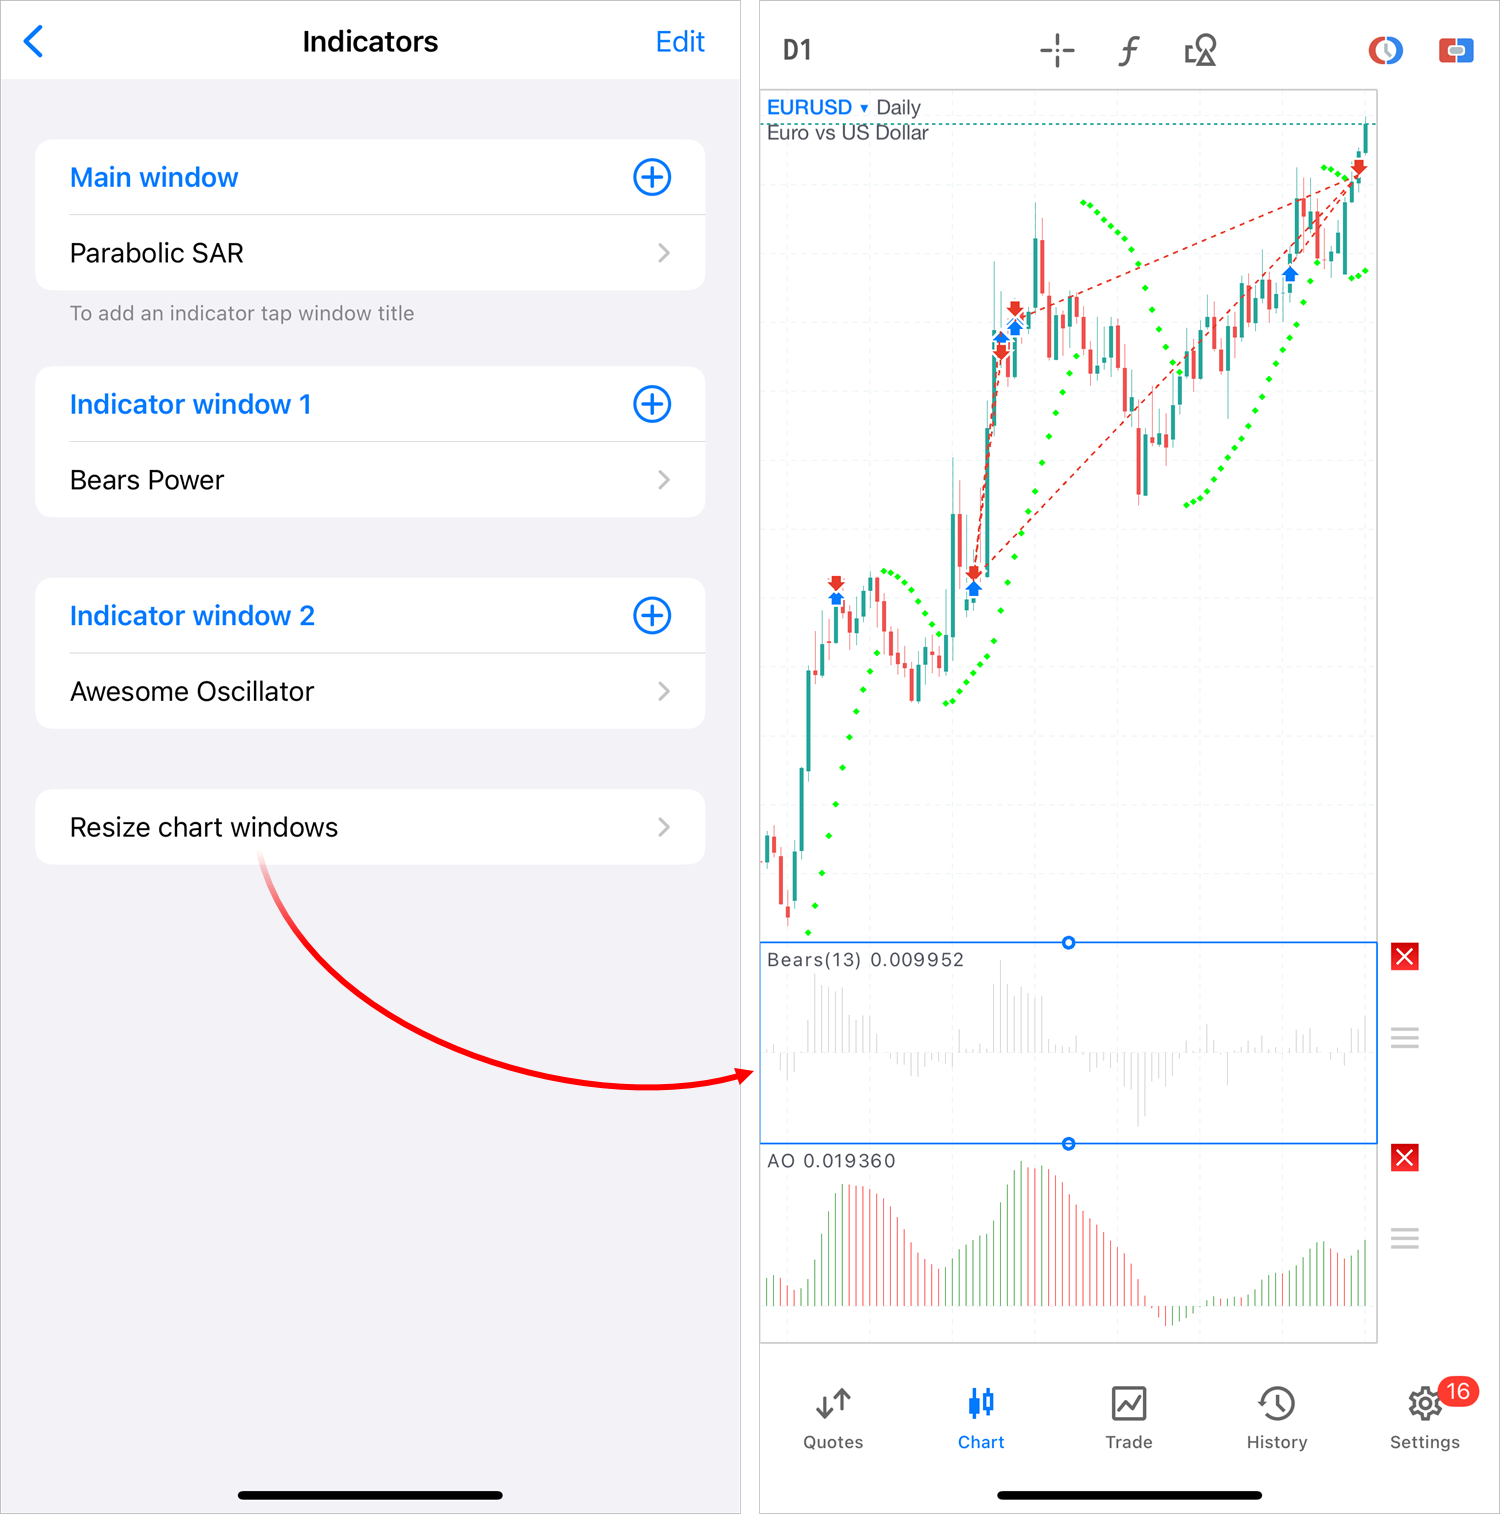The image size is (1500, 1514).
Task: Open the indicators list via the f icon
Action: pyautogui.click(x=1128, y=49)
